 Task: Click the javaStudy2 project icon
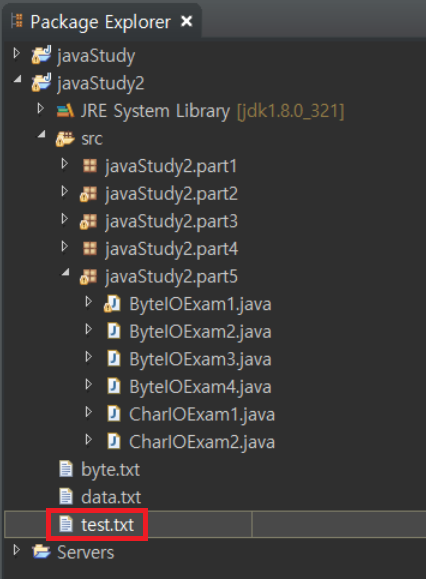41,83
